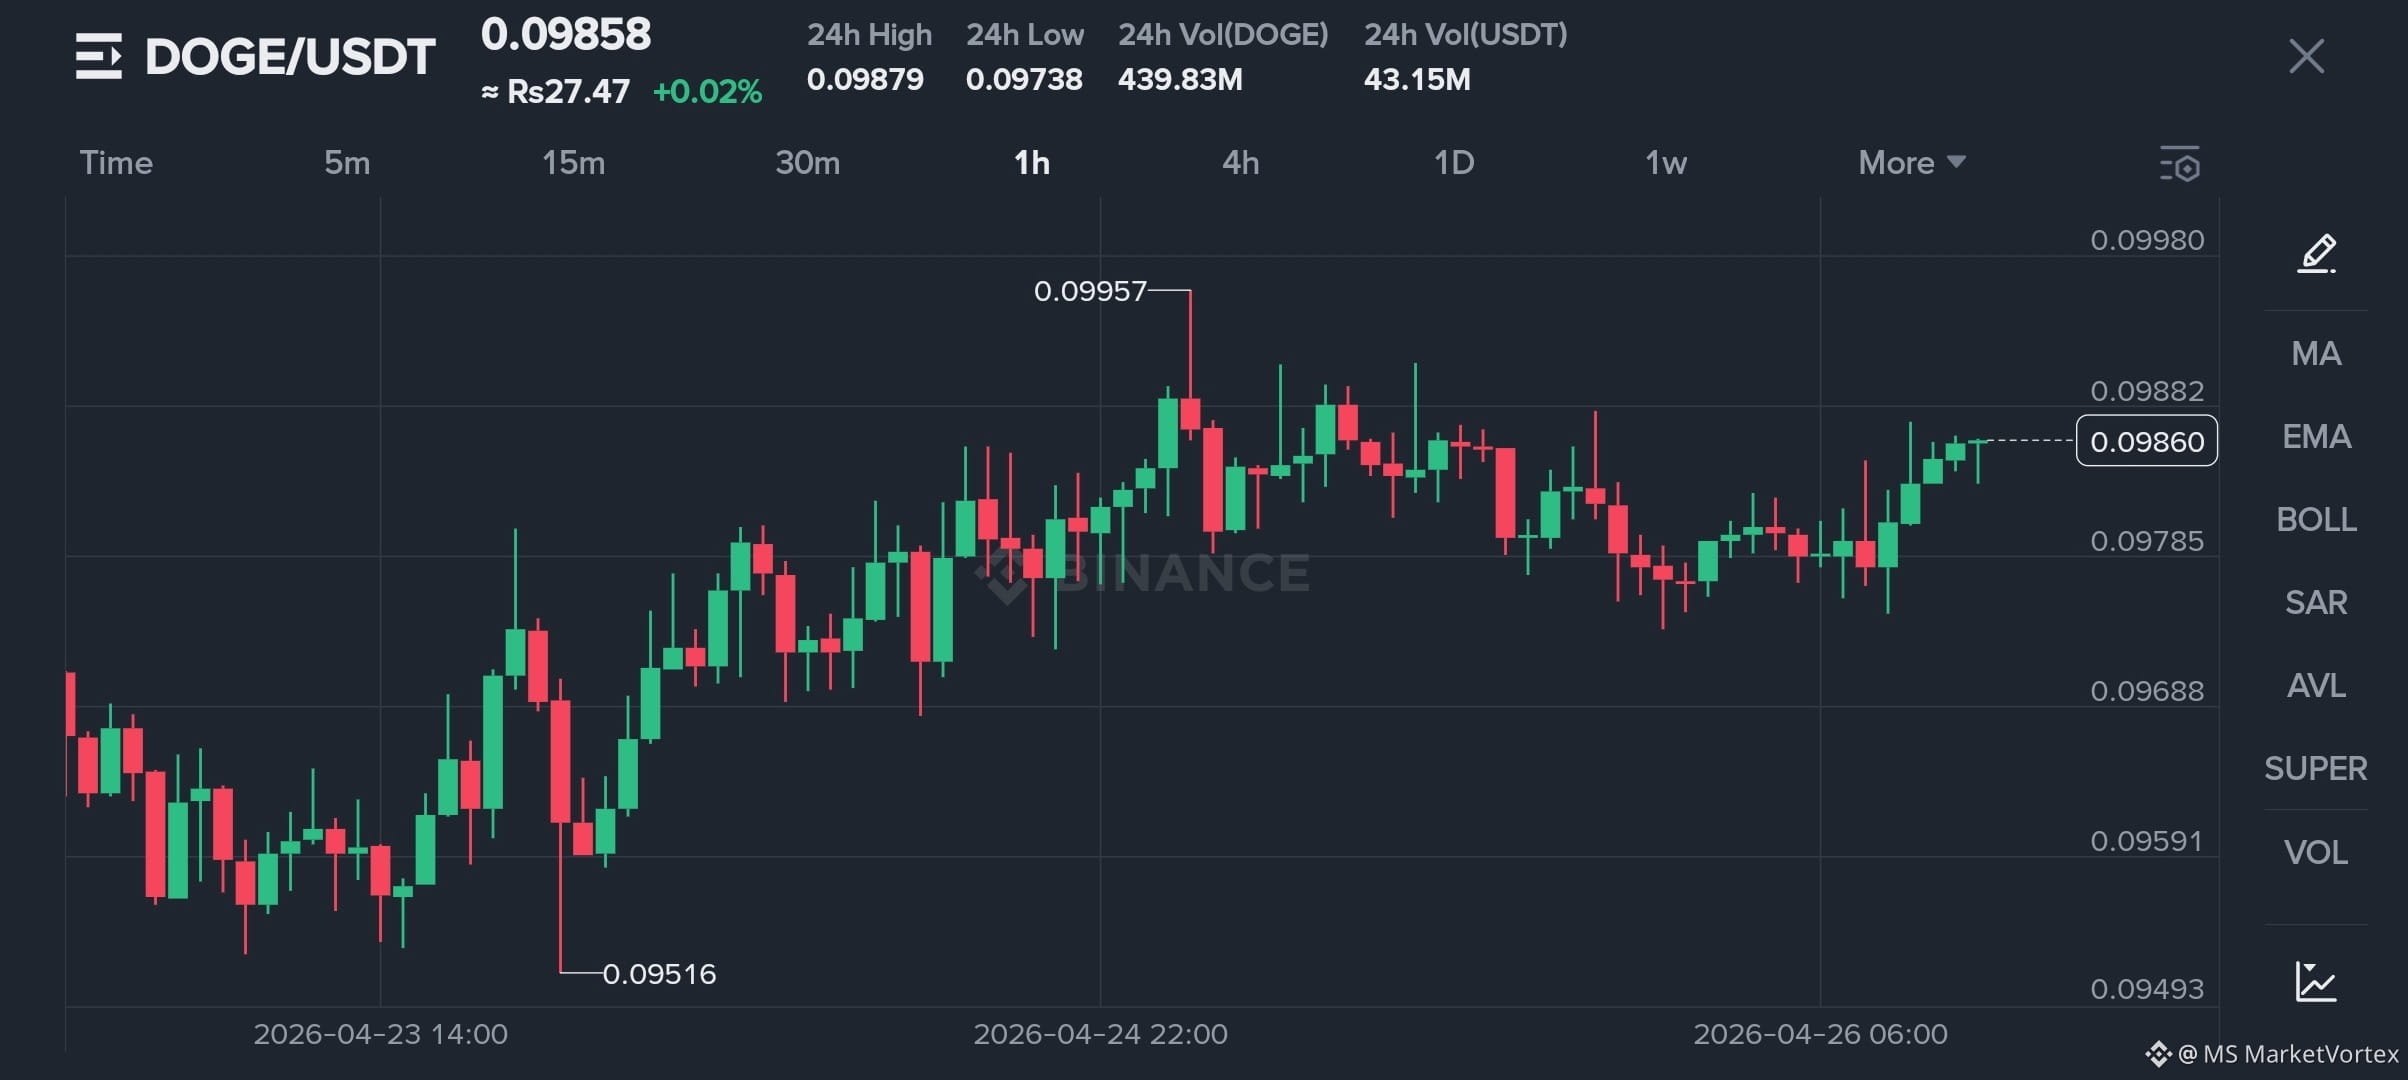
Task: Select the 4h timeframe
Action: click(x=1241, y=162)
